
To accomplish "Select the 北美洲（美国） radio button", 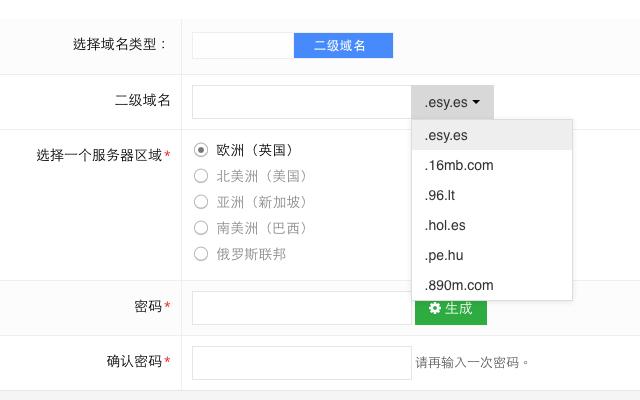I will click(x=201, y=176).
